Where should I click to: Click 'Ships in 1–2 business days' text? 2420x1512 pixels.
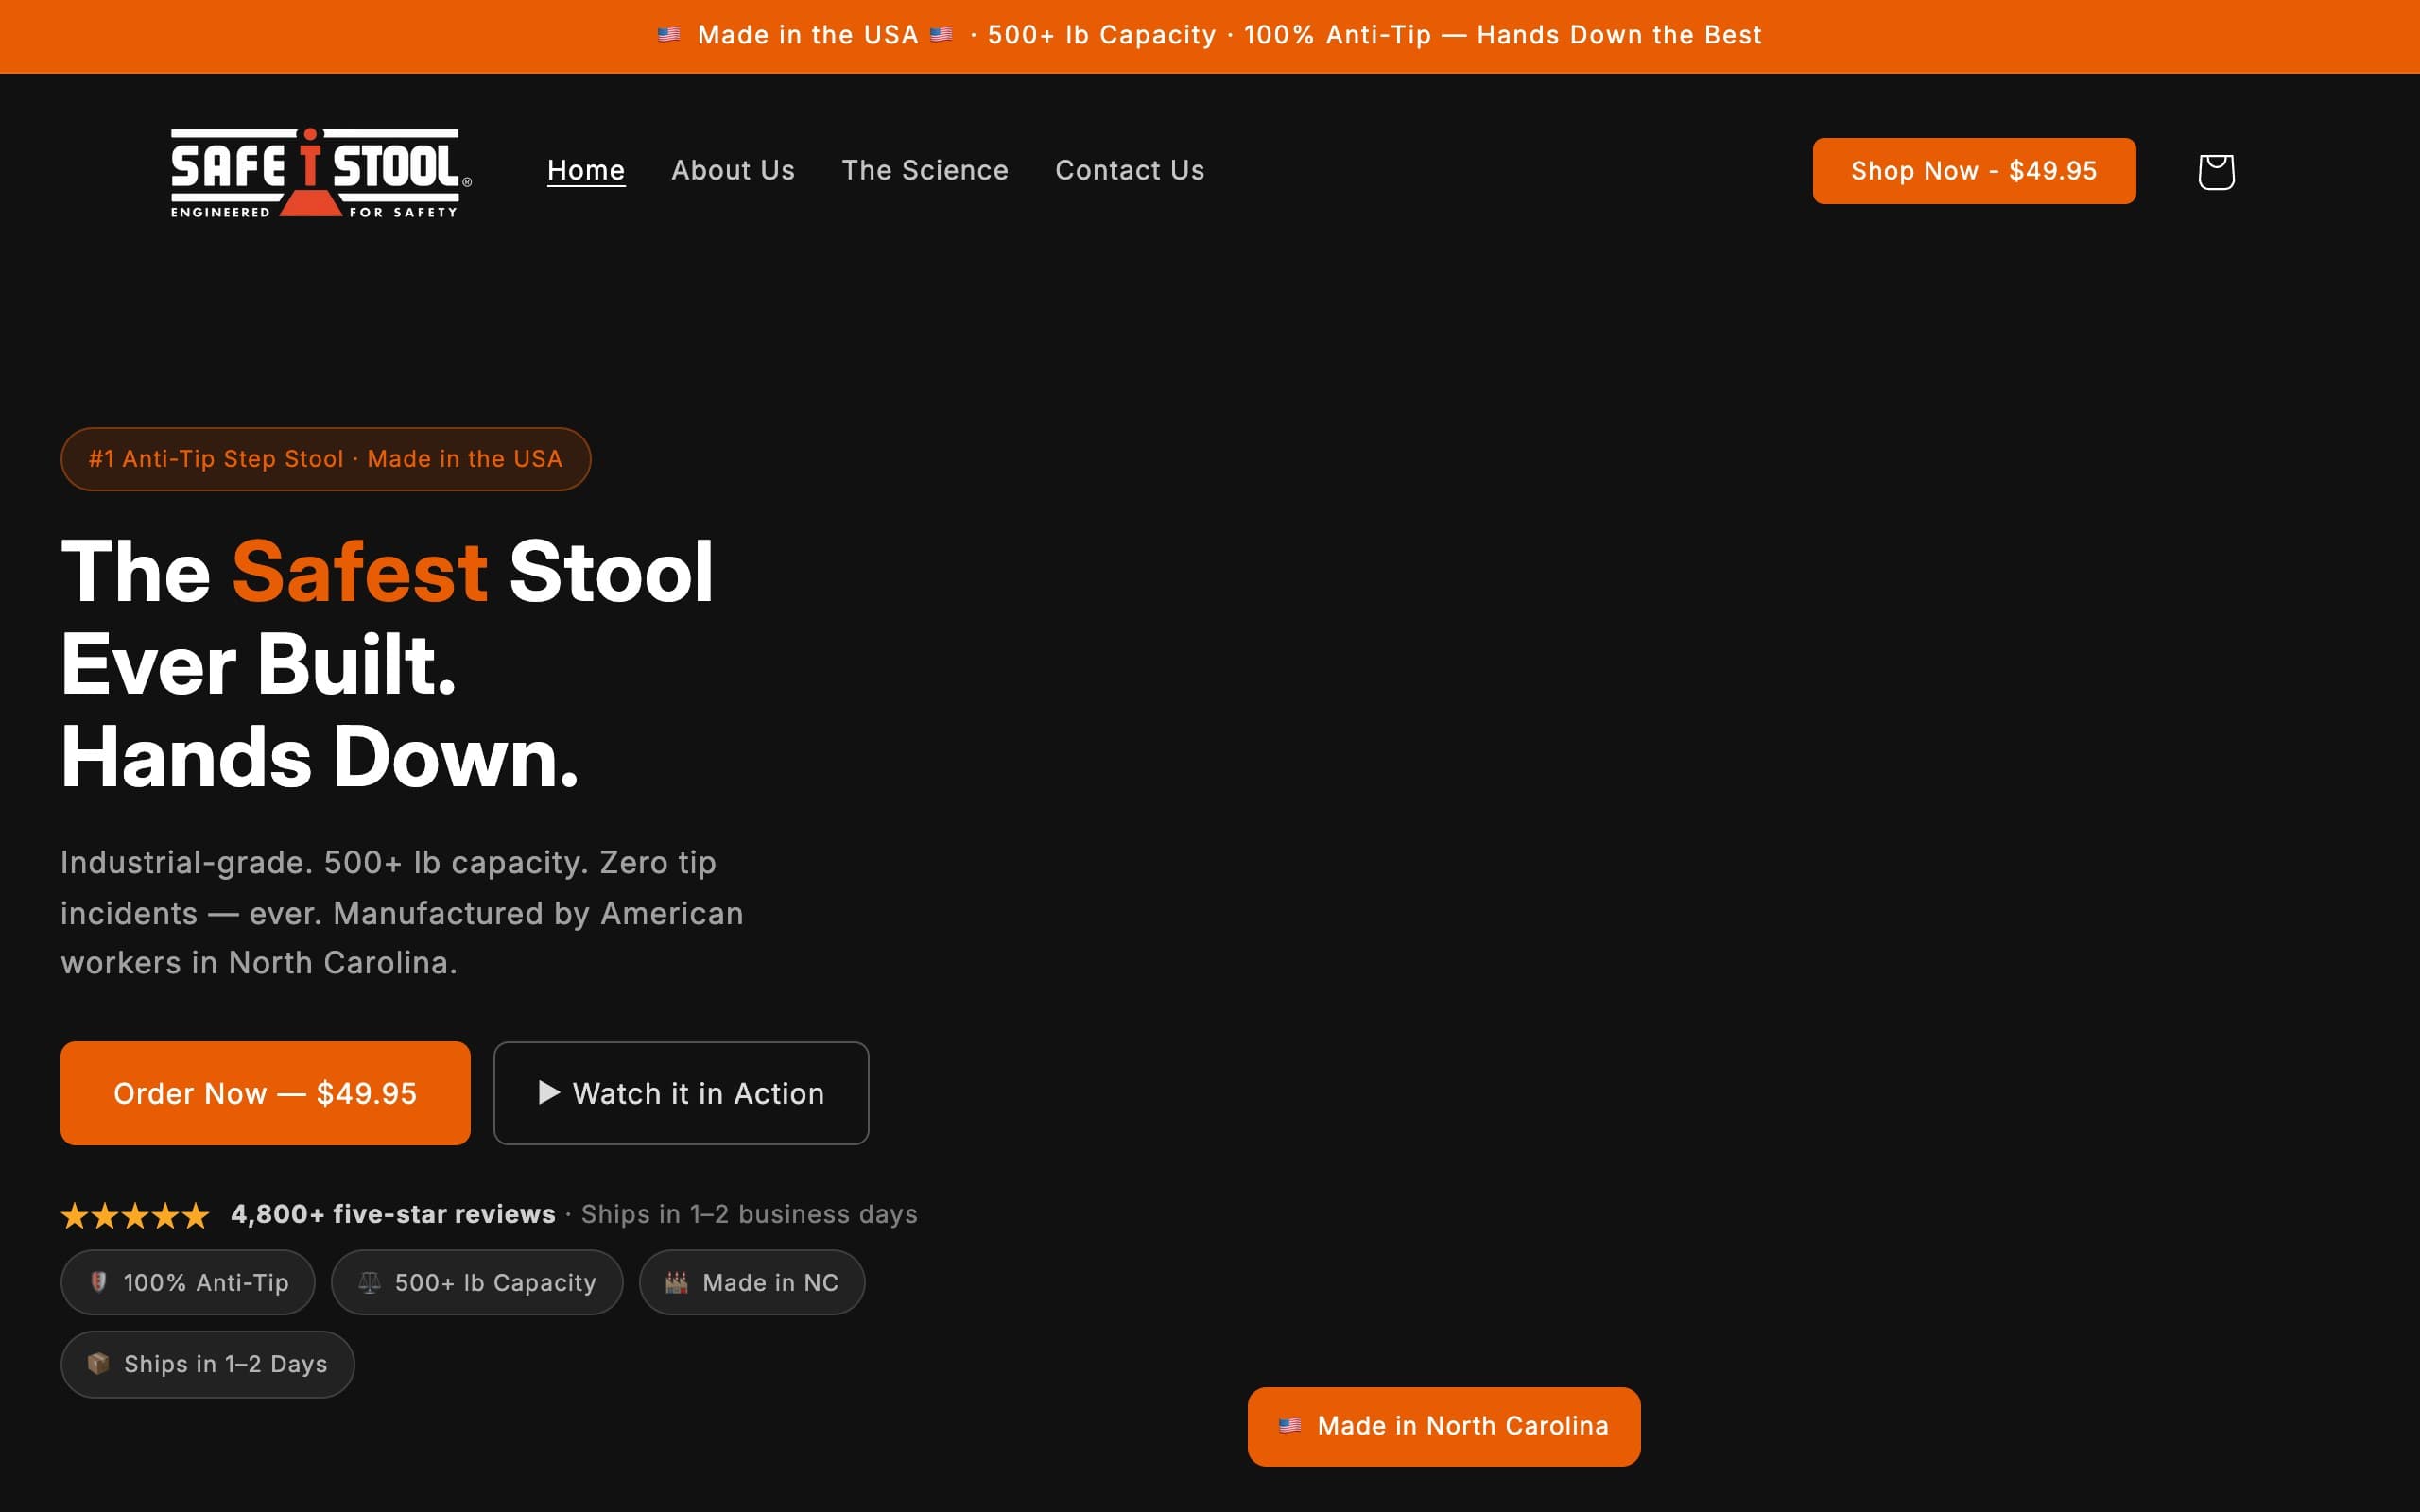coord(749,1214)
